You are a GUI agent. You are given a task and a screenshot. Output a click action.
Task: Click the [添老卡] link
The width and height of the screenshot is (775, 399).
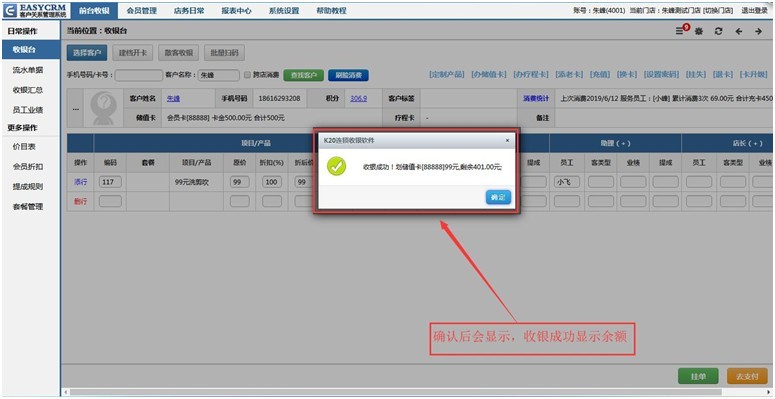(x=569, y=74)
